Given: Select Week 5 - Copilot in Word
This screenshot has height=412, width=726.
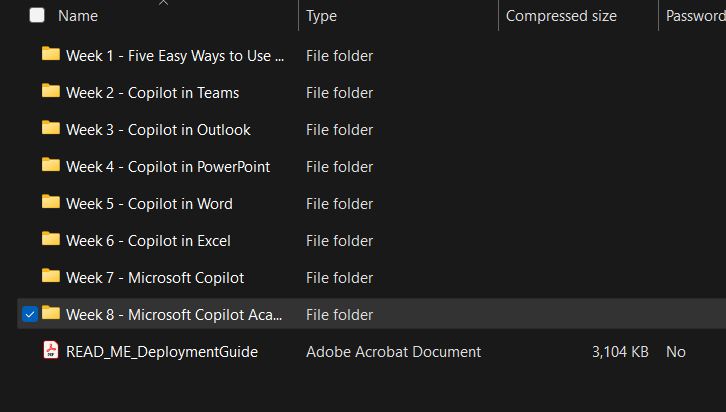Looking at the screenshot, I should click(x=149, y=204).
